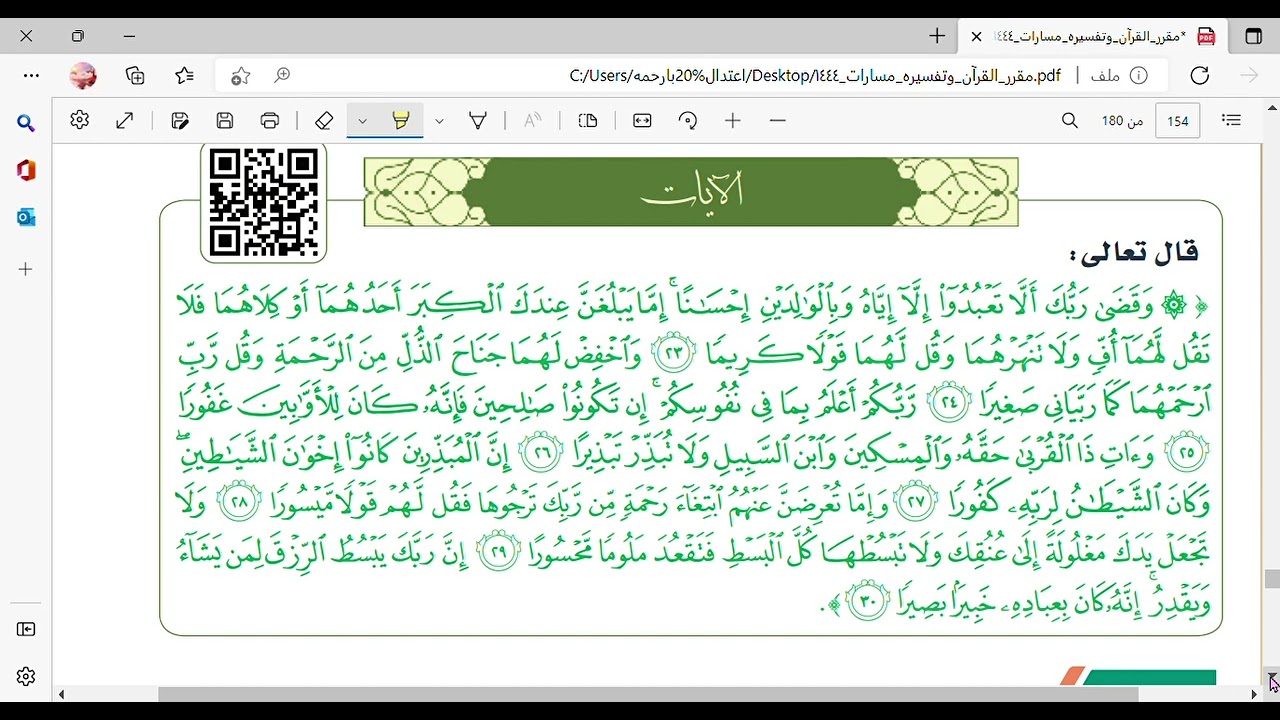Select the مقرر_القرآن_وتفسيره tab
Image resolution: width=1280 pixels, height=720 pixels.
(x=1091, y=36)
